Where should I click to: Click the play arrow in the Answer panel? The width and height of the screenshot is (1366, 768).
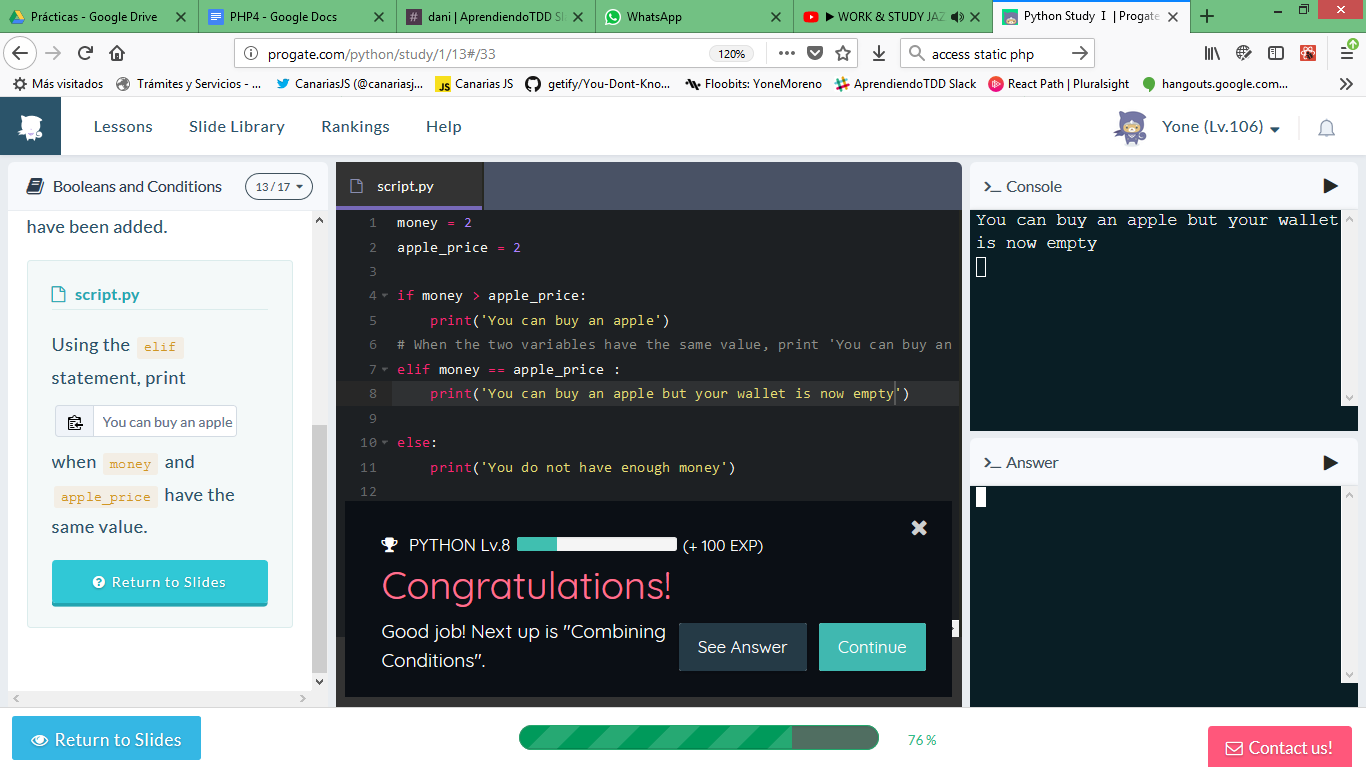1330,462
